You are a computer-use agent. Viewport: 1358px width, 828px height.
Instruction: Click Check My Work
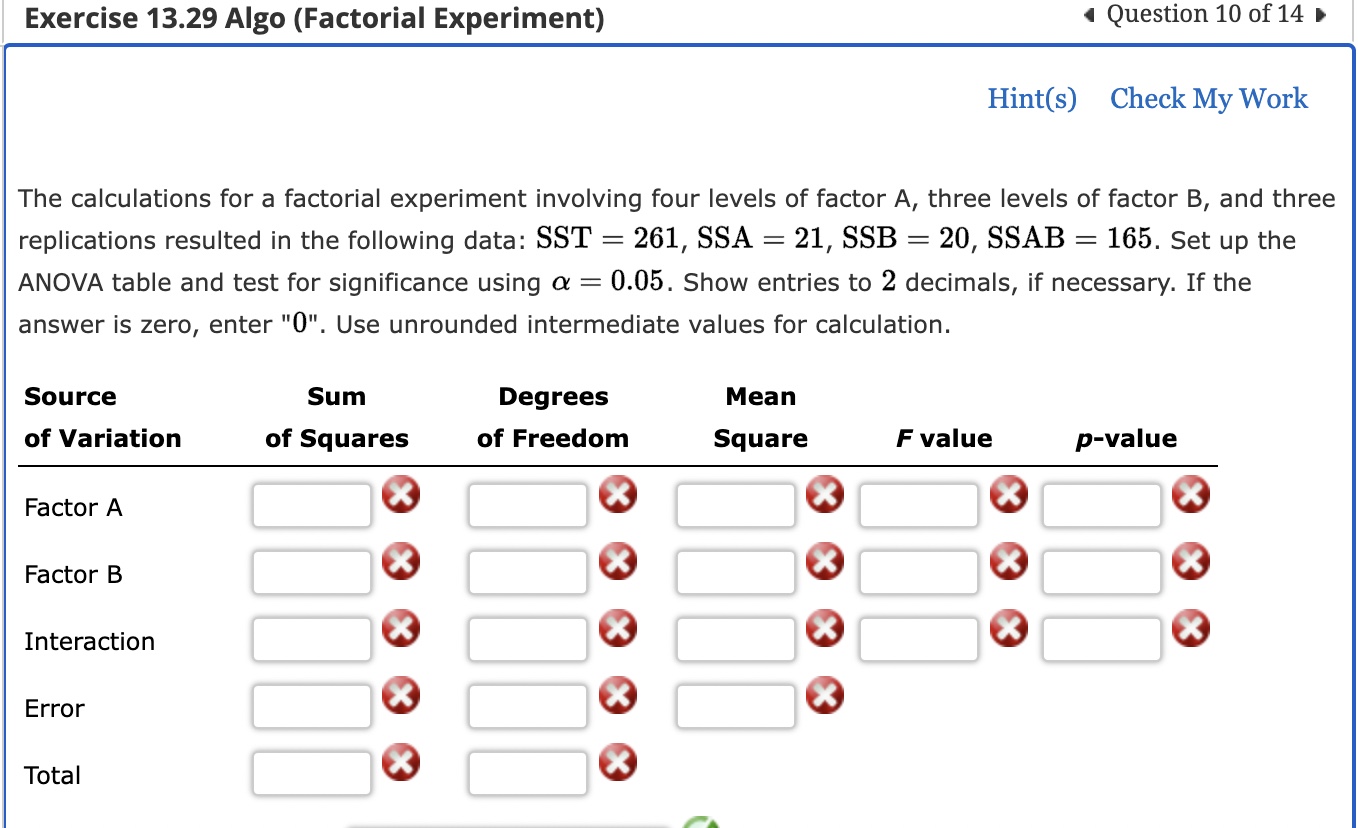(1208, 98)
